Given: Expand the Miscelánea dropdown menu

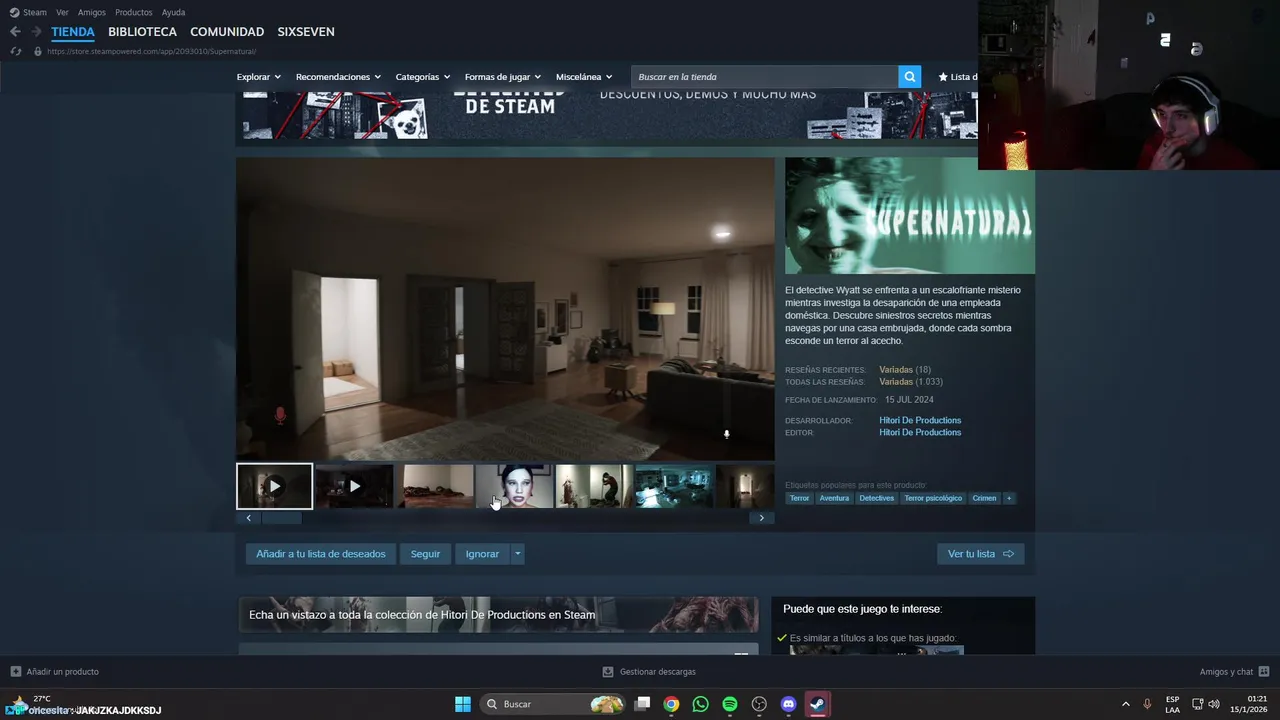Looking at the screenshot, I should click(x=584, y=77).
